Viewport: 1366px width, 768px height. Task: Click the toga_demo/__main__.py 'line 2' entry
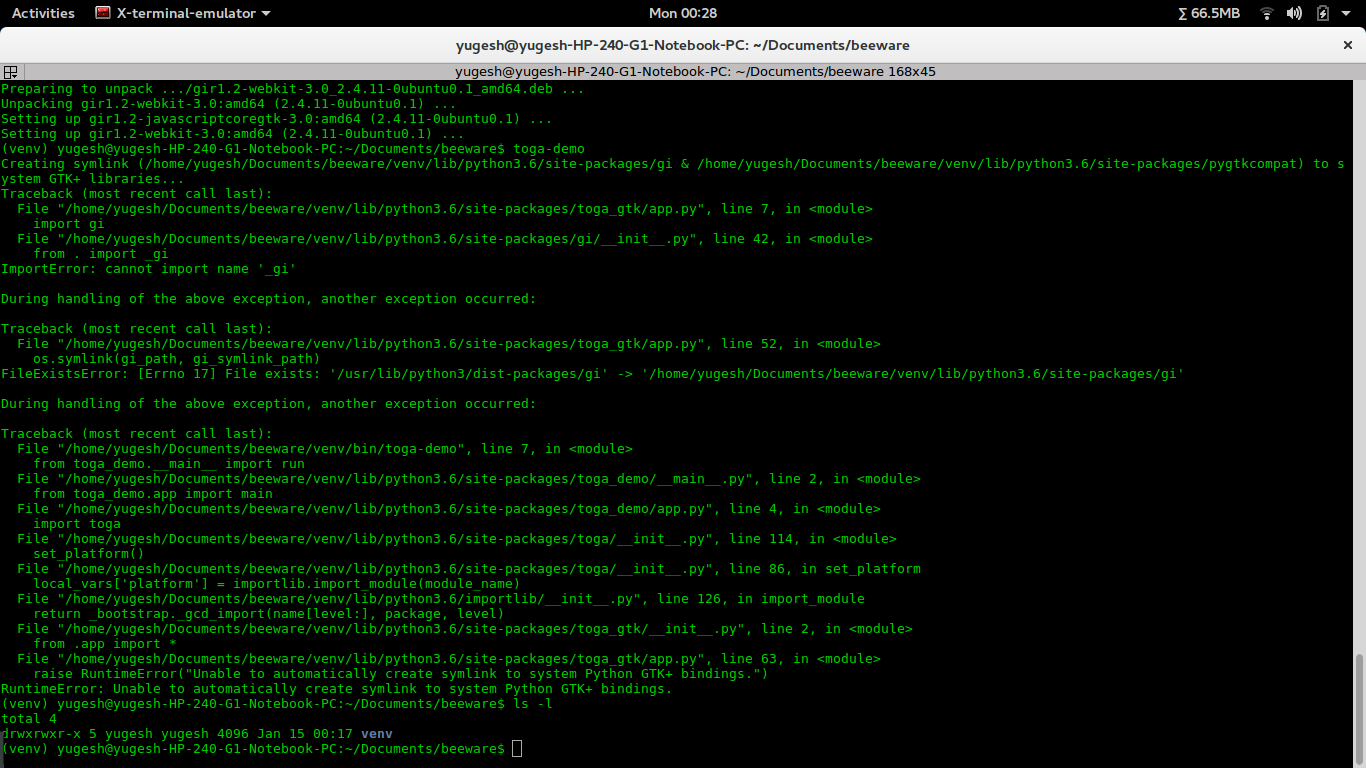468,479
